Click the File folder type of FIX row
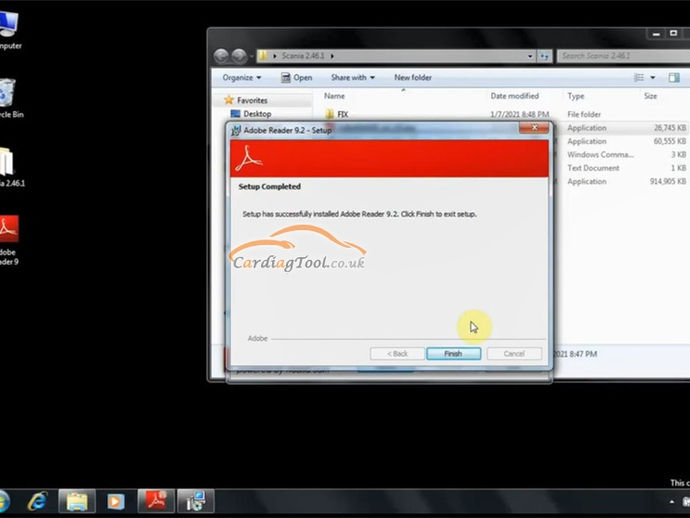Viewport: 690px width, 518px height. click(584, 114)
